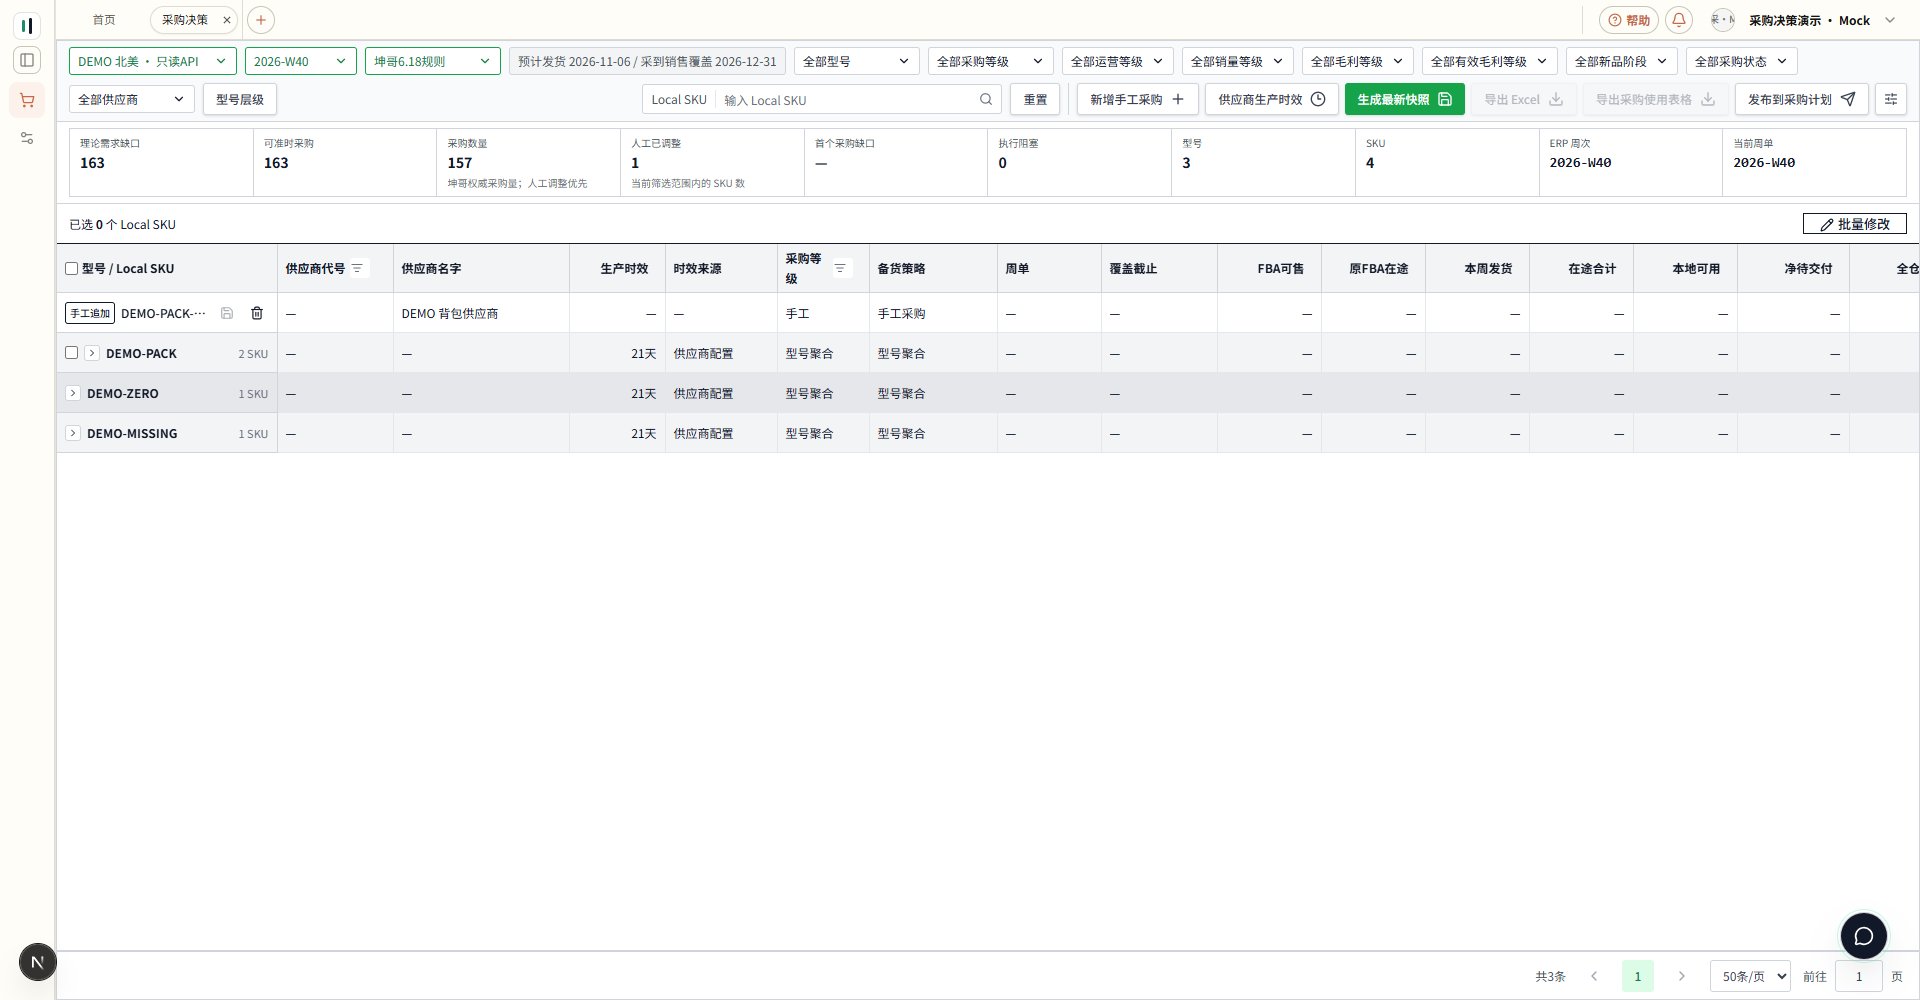Open the shopping cart purchasing icon
Image resolution: width=1920 pixels, height=1000 pixels.
coord(27,100)
